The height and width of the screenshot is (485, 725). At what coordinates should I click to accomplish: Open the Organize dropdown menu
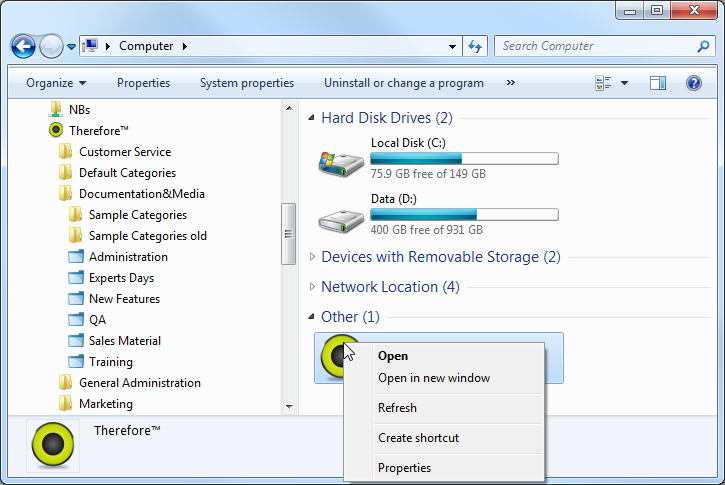[56, 83]
